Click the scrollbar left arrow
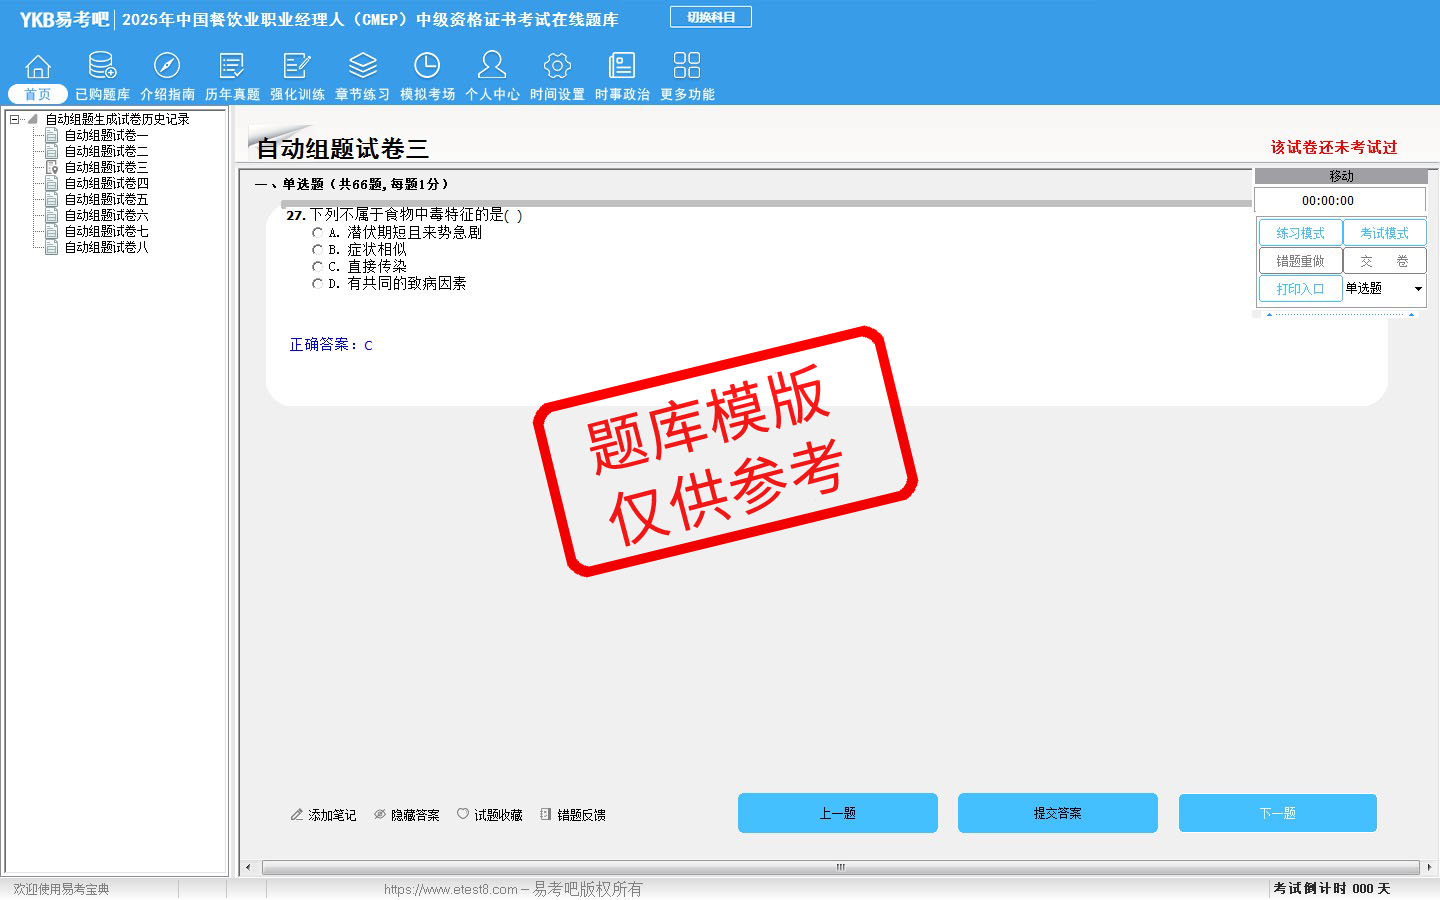 click(249, 867)
